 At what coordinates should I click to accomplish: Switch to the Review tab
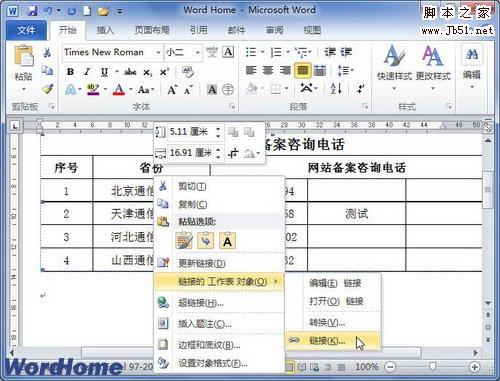pyautogui.click(x=274, y=30)
